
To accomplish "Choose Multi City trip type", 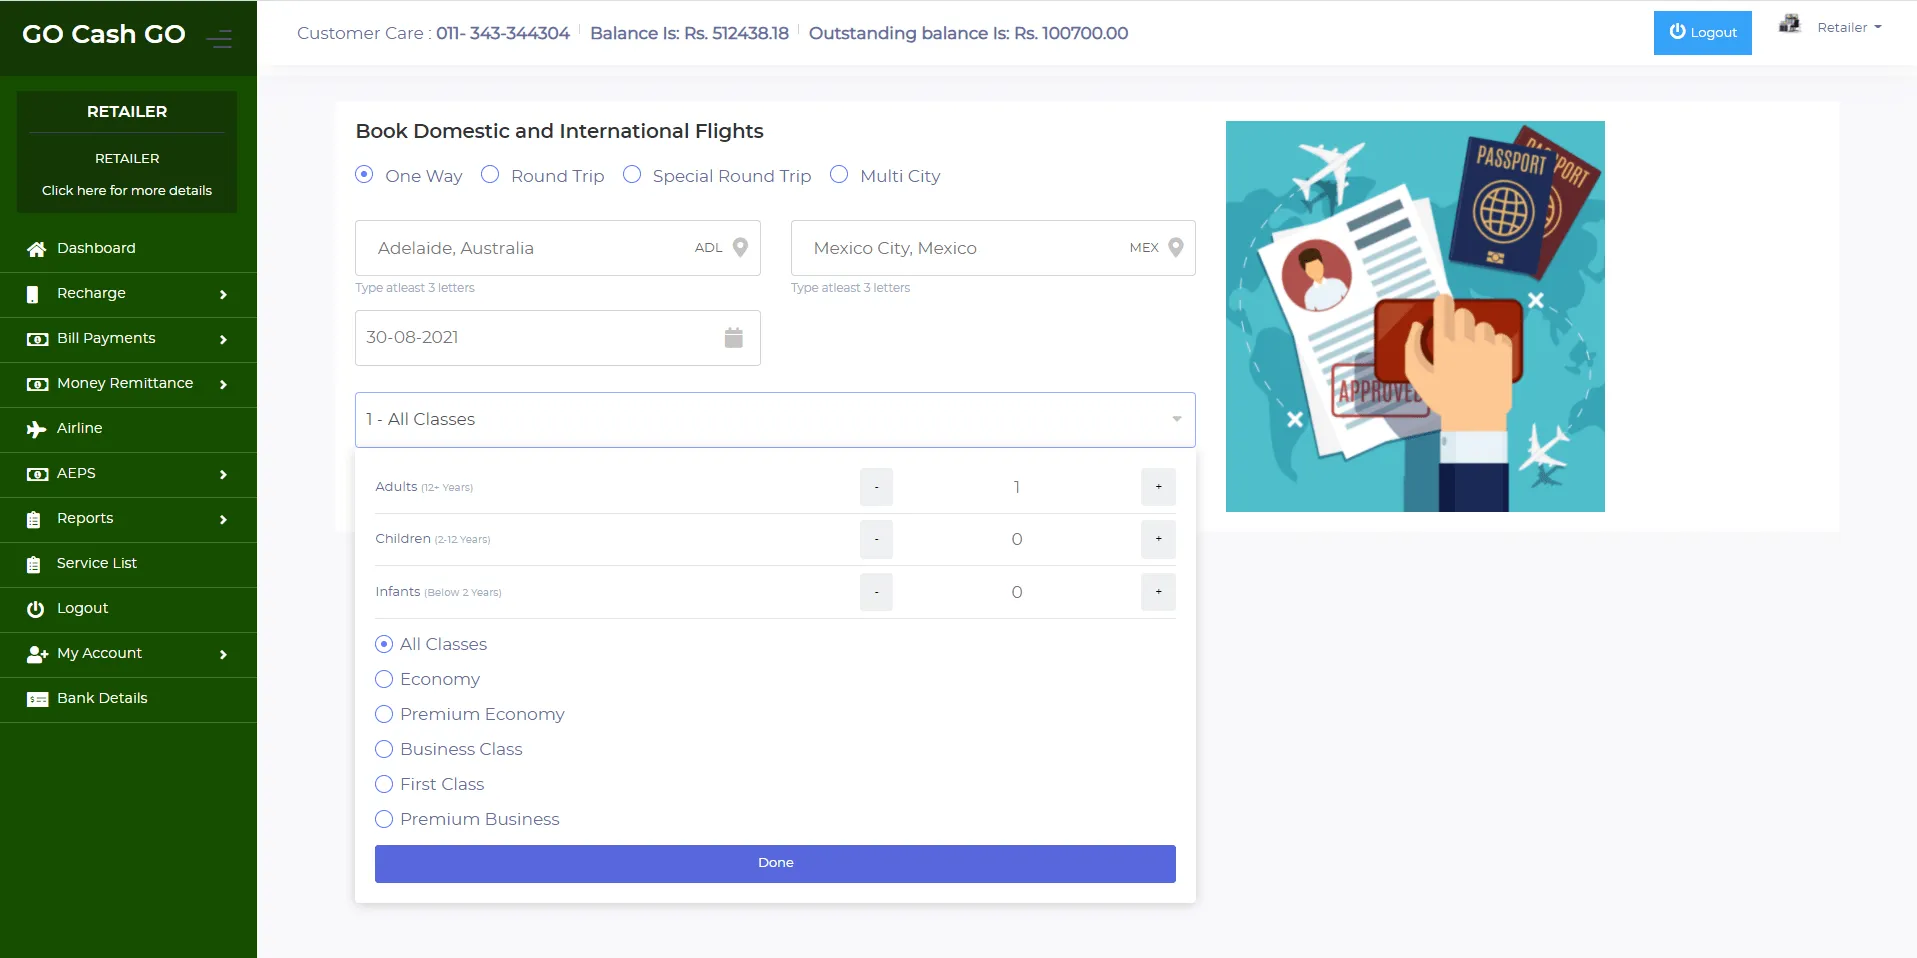I will click(839, 175).
